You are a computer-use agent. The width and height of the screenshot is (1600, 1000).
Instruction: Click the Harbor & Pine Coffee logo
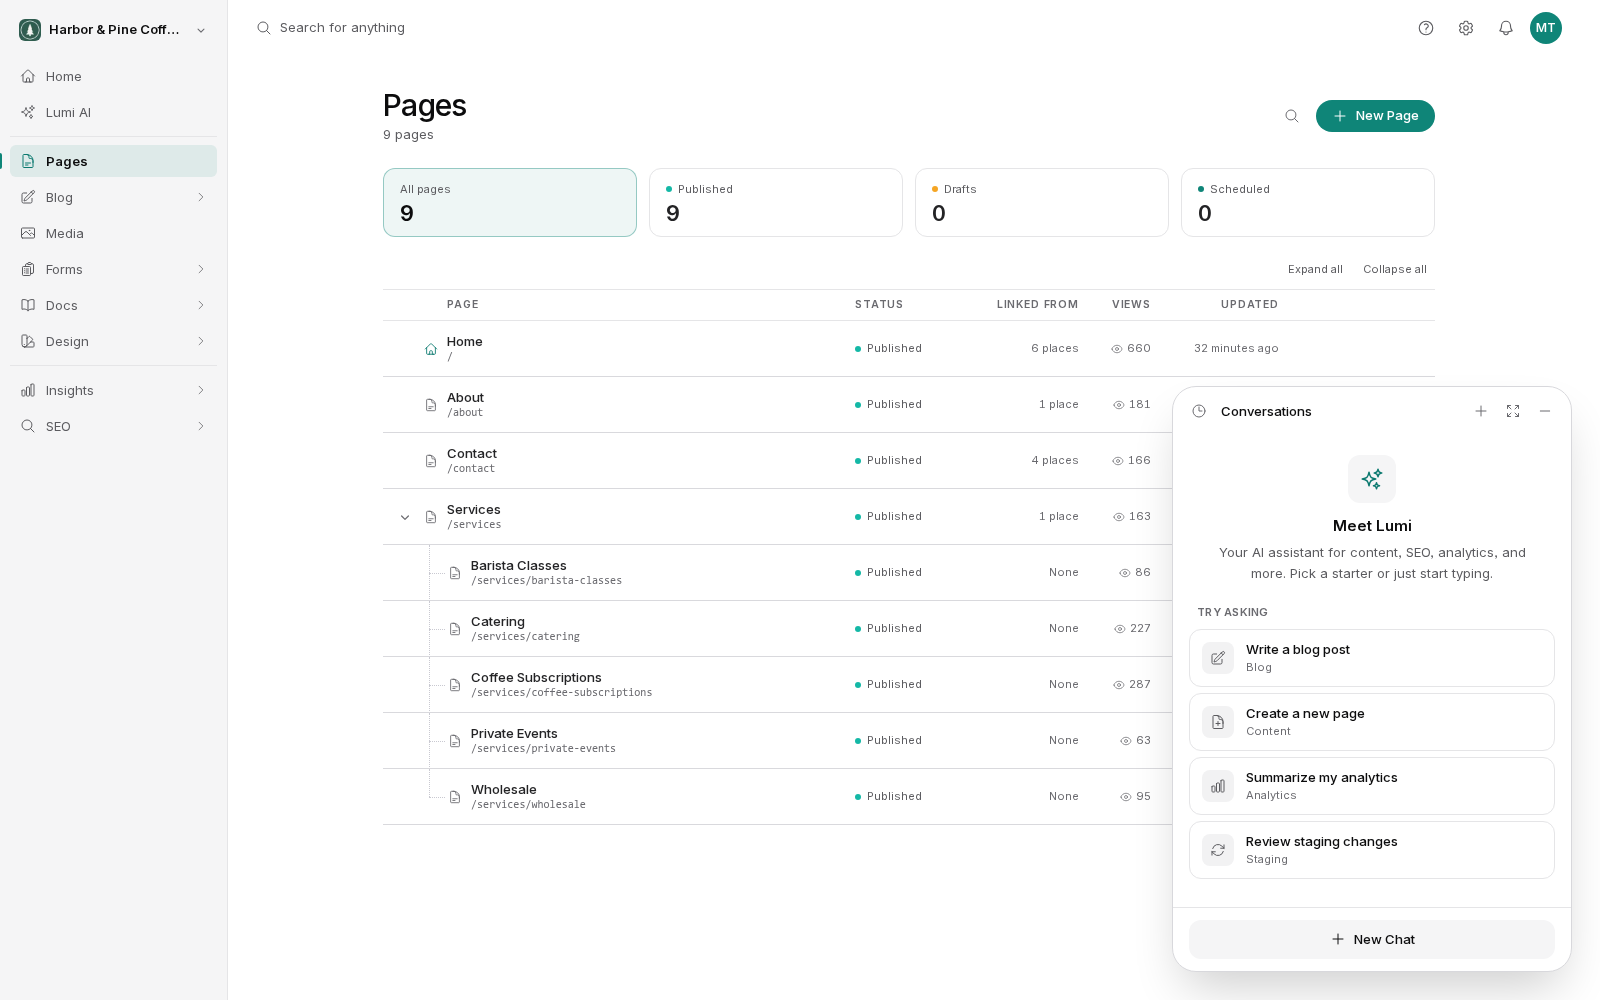(30, 30)
